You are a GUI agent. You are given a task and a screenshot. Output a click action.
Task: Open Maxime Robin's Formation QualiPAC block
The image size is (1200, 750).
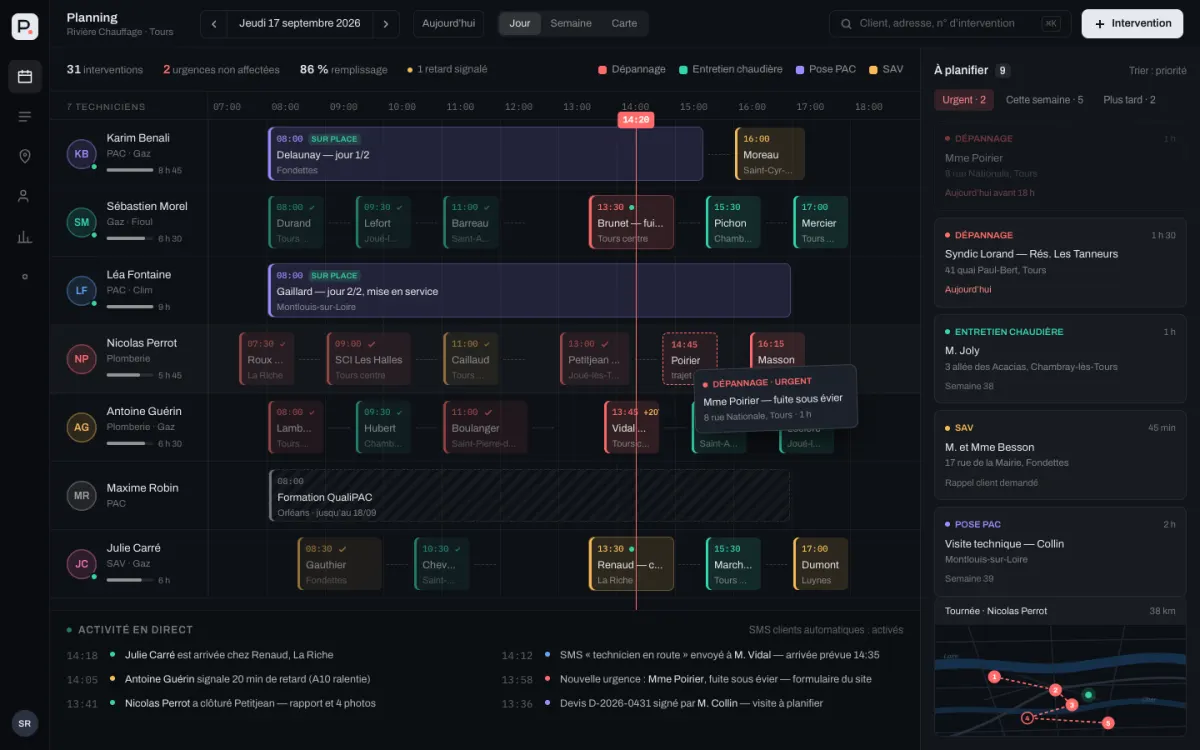pos(529,495)
